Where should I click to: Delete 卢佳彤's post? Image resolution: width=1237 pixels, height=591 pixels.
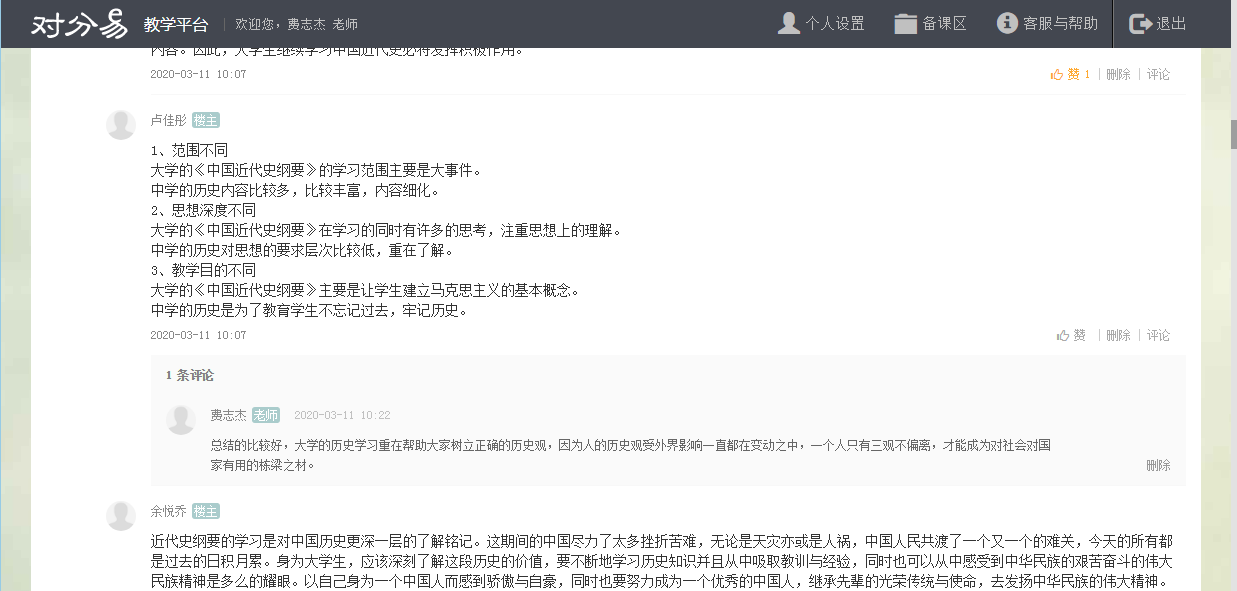tap(1118, 335)
